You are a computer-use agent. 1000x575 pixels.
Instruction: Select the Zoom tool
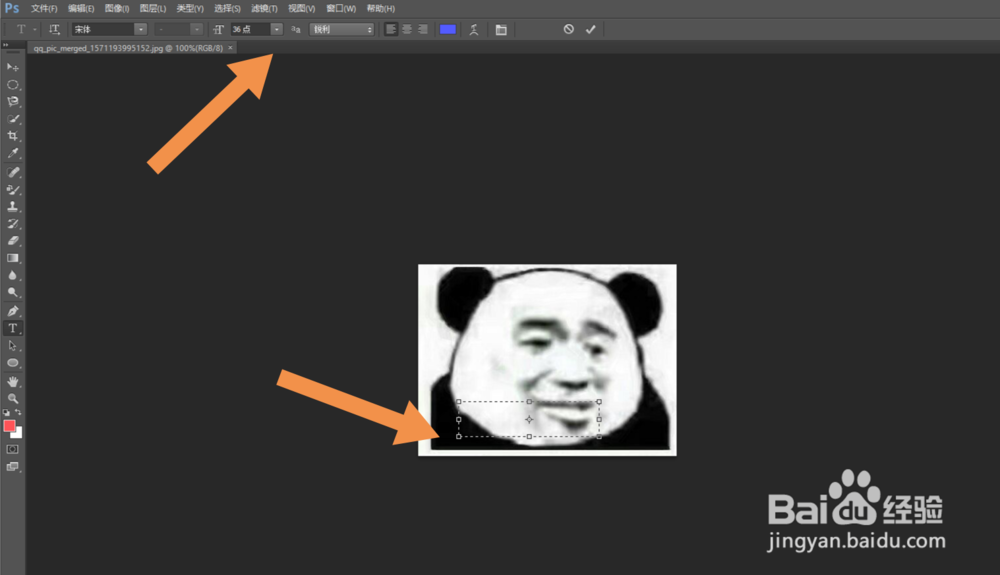pos(12,398)
